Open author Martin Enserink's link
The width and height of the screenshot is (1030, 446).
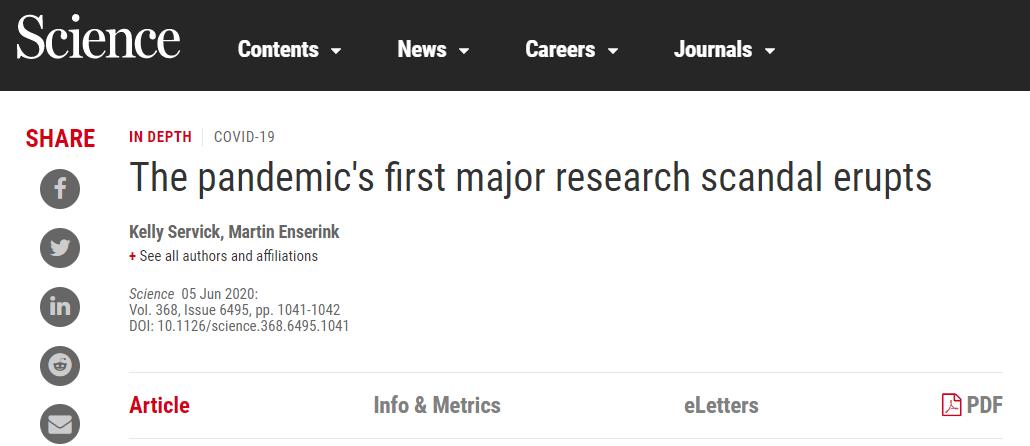(x=284, y=232)
